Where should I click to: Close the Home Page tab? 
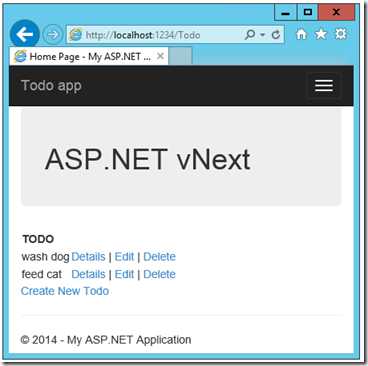tap(160, 56)
